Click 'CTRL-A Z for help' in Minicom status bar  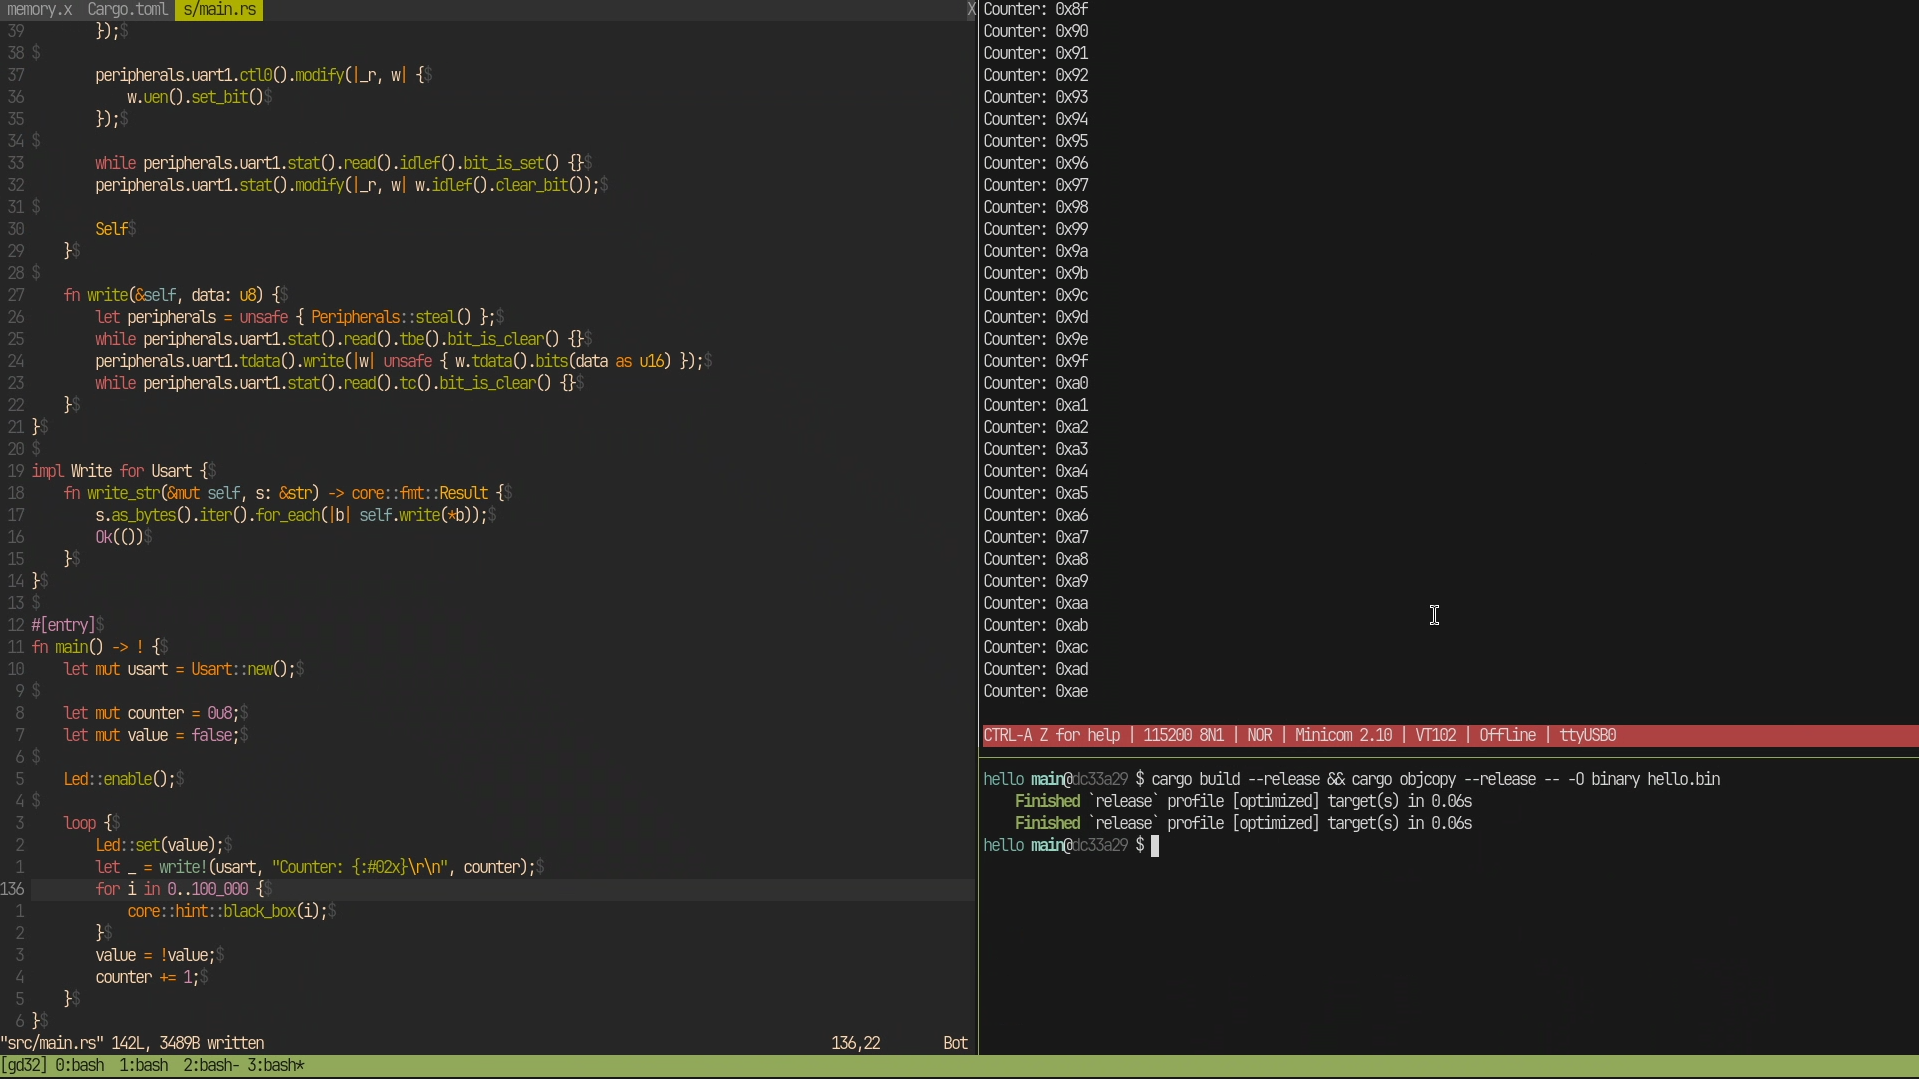pyautogui.click(x=1051, y=736)
